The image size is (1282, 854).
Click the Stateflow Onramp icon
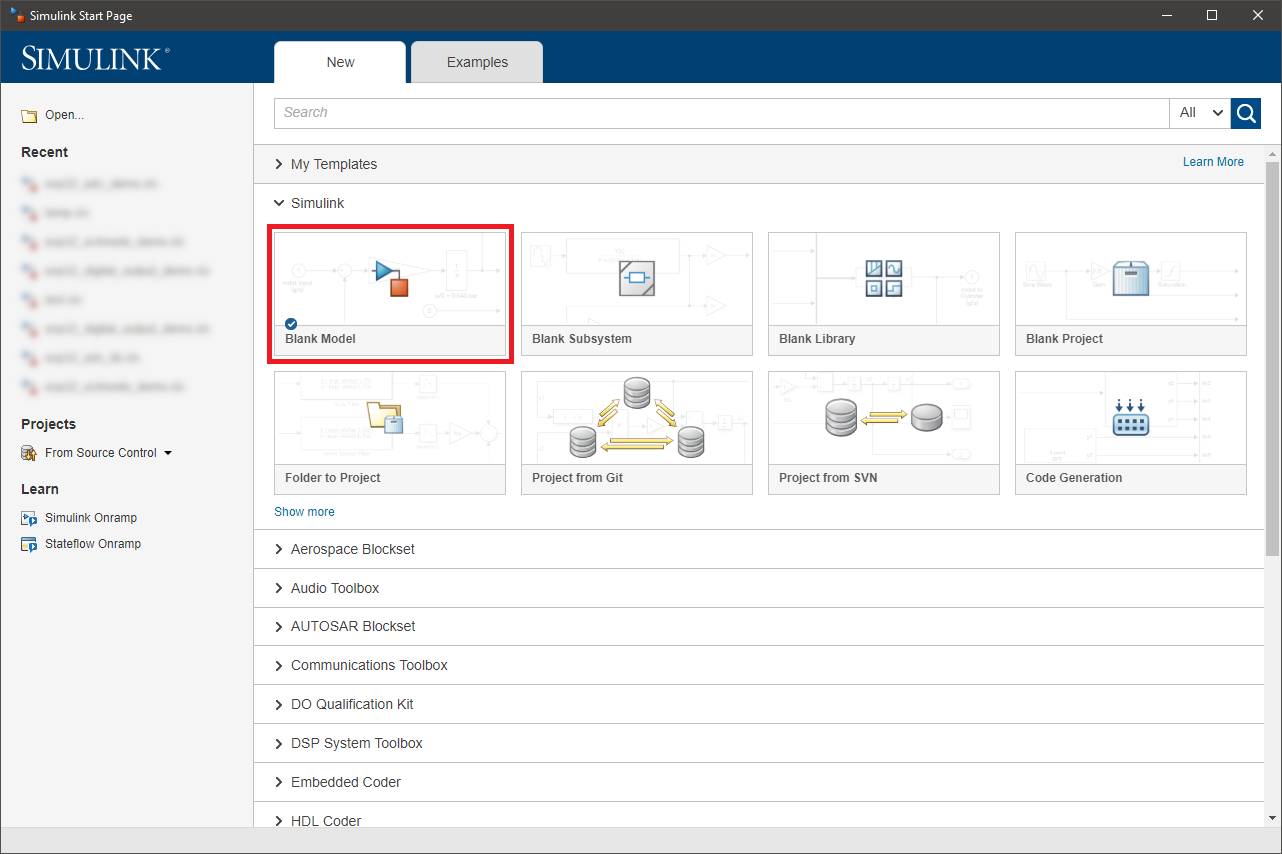pyautogui.click(x=29, y=544)
